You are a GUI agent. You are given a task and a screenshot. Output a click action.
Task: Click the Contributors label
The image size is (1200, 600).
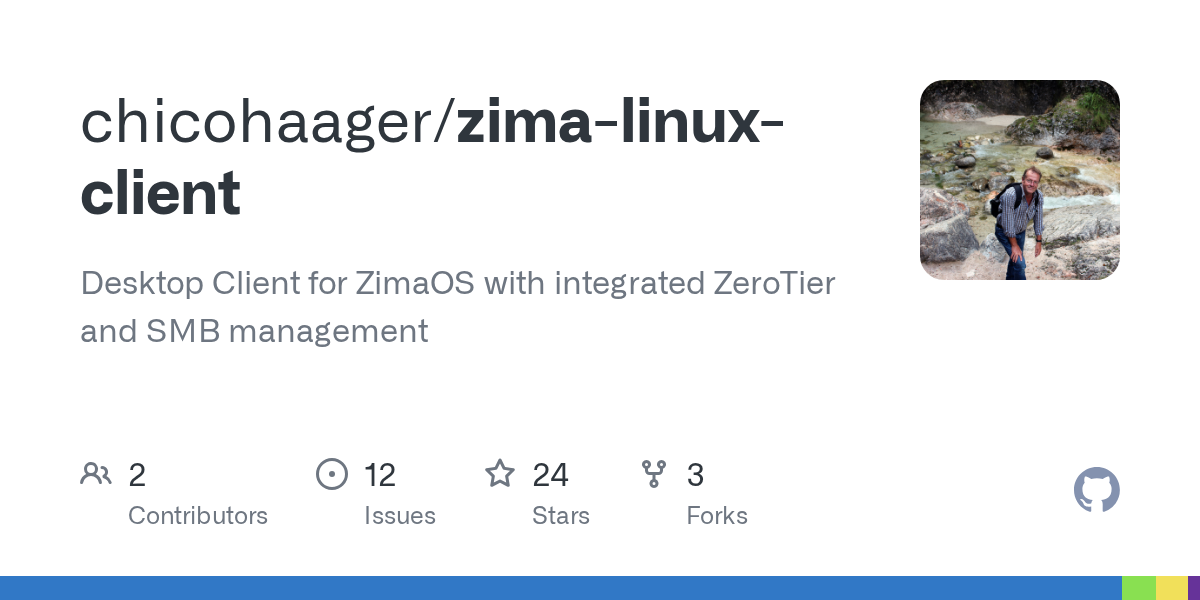[198, 516]
